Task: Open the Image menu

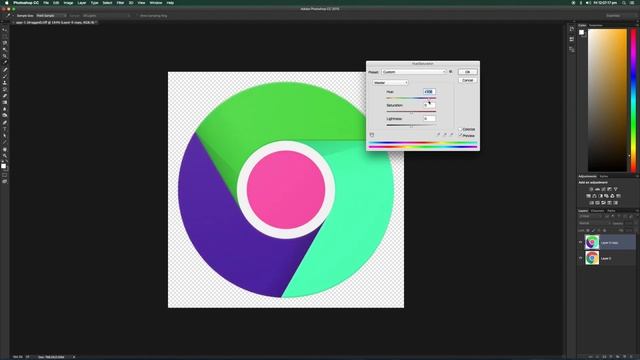Action: (x=68, y=3)
